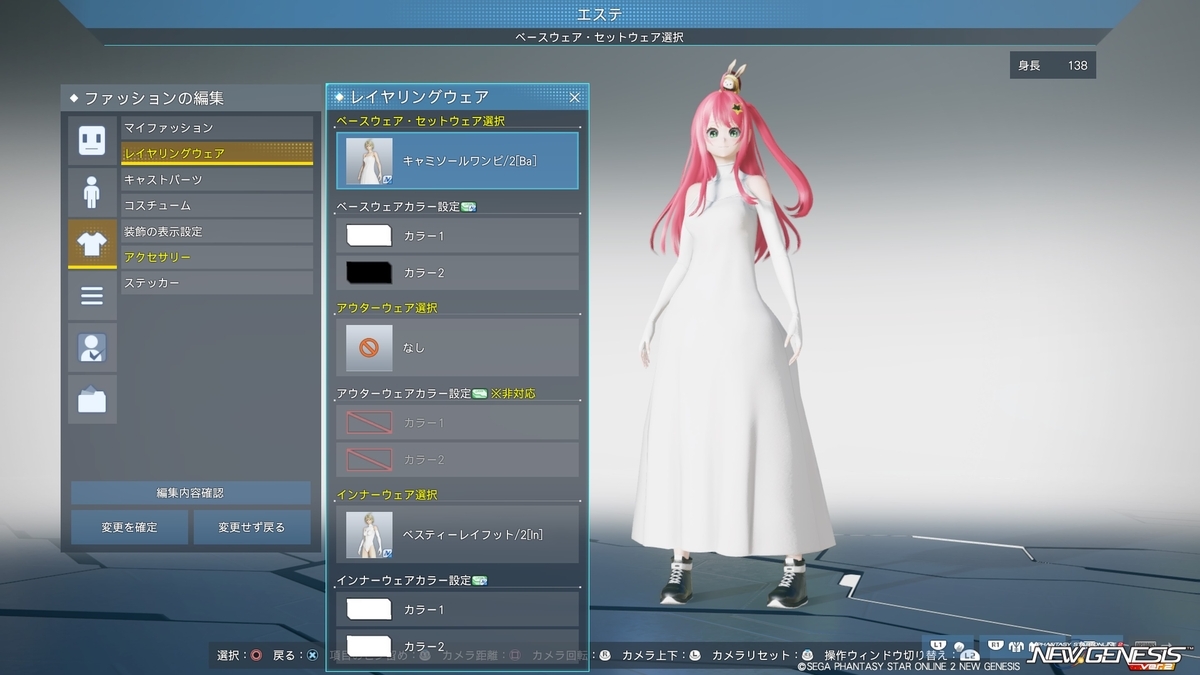Open アクセサリー menu item
Image resolution: width=1200 pixels, height=675 pixels.
point(217,258)
